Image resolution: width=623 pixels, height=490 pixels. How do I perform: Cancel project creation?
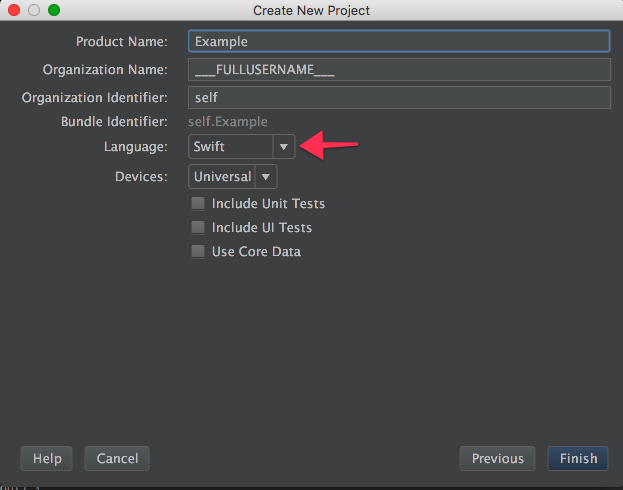[x=117, y=459]
